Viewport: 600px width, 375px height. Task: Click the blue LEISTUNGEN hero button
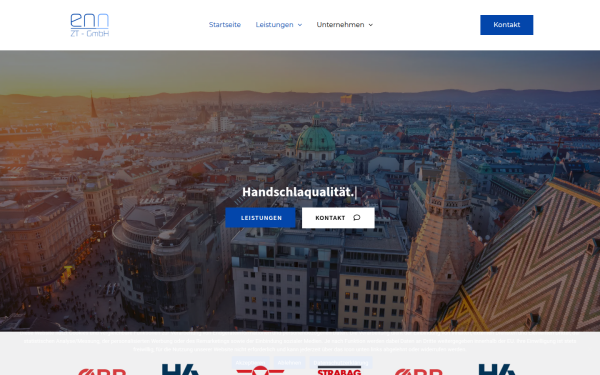260,218
